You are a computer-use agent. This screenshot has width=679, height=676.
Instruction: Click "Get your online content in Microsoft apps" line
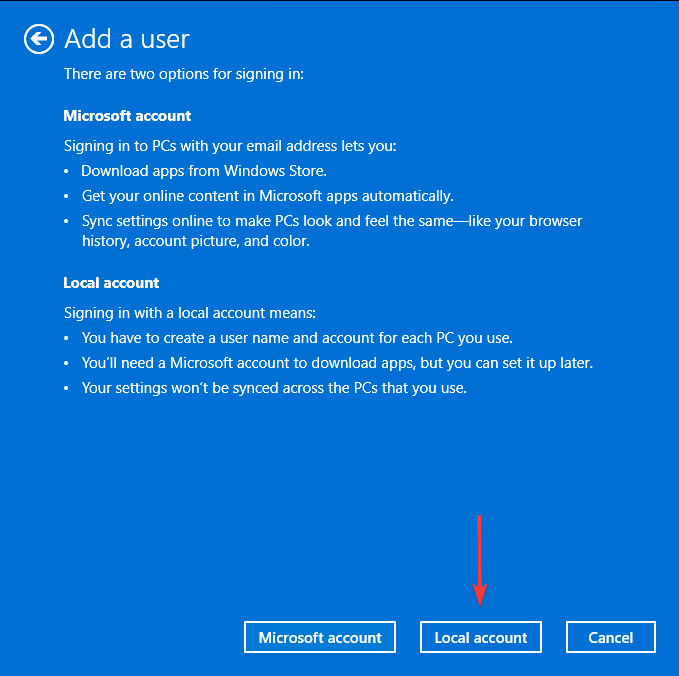268,196
